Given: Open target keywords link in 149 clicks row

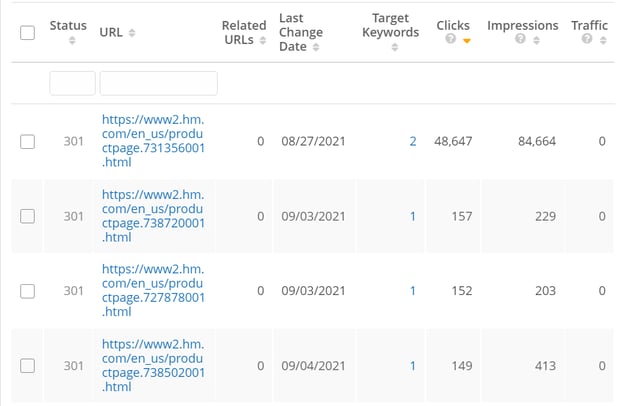Looking at the screenshot, I should click(413, 366).
